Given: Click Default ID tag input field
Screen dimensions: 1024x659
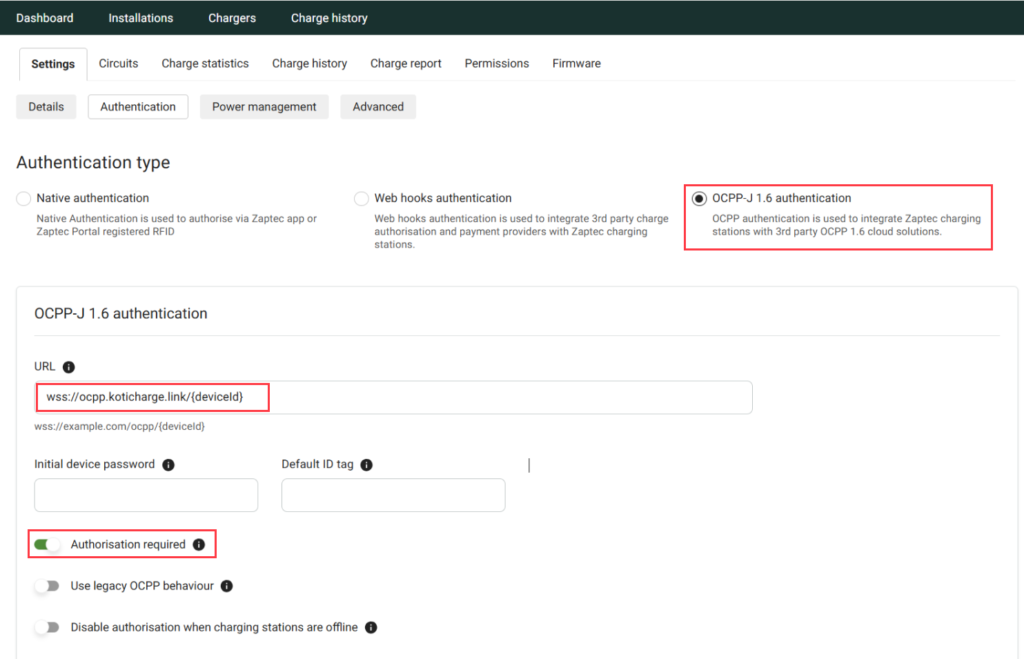Looking at the screenshot, I should point(393,495).
